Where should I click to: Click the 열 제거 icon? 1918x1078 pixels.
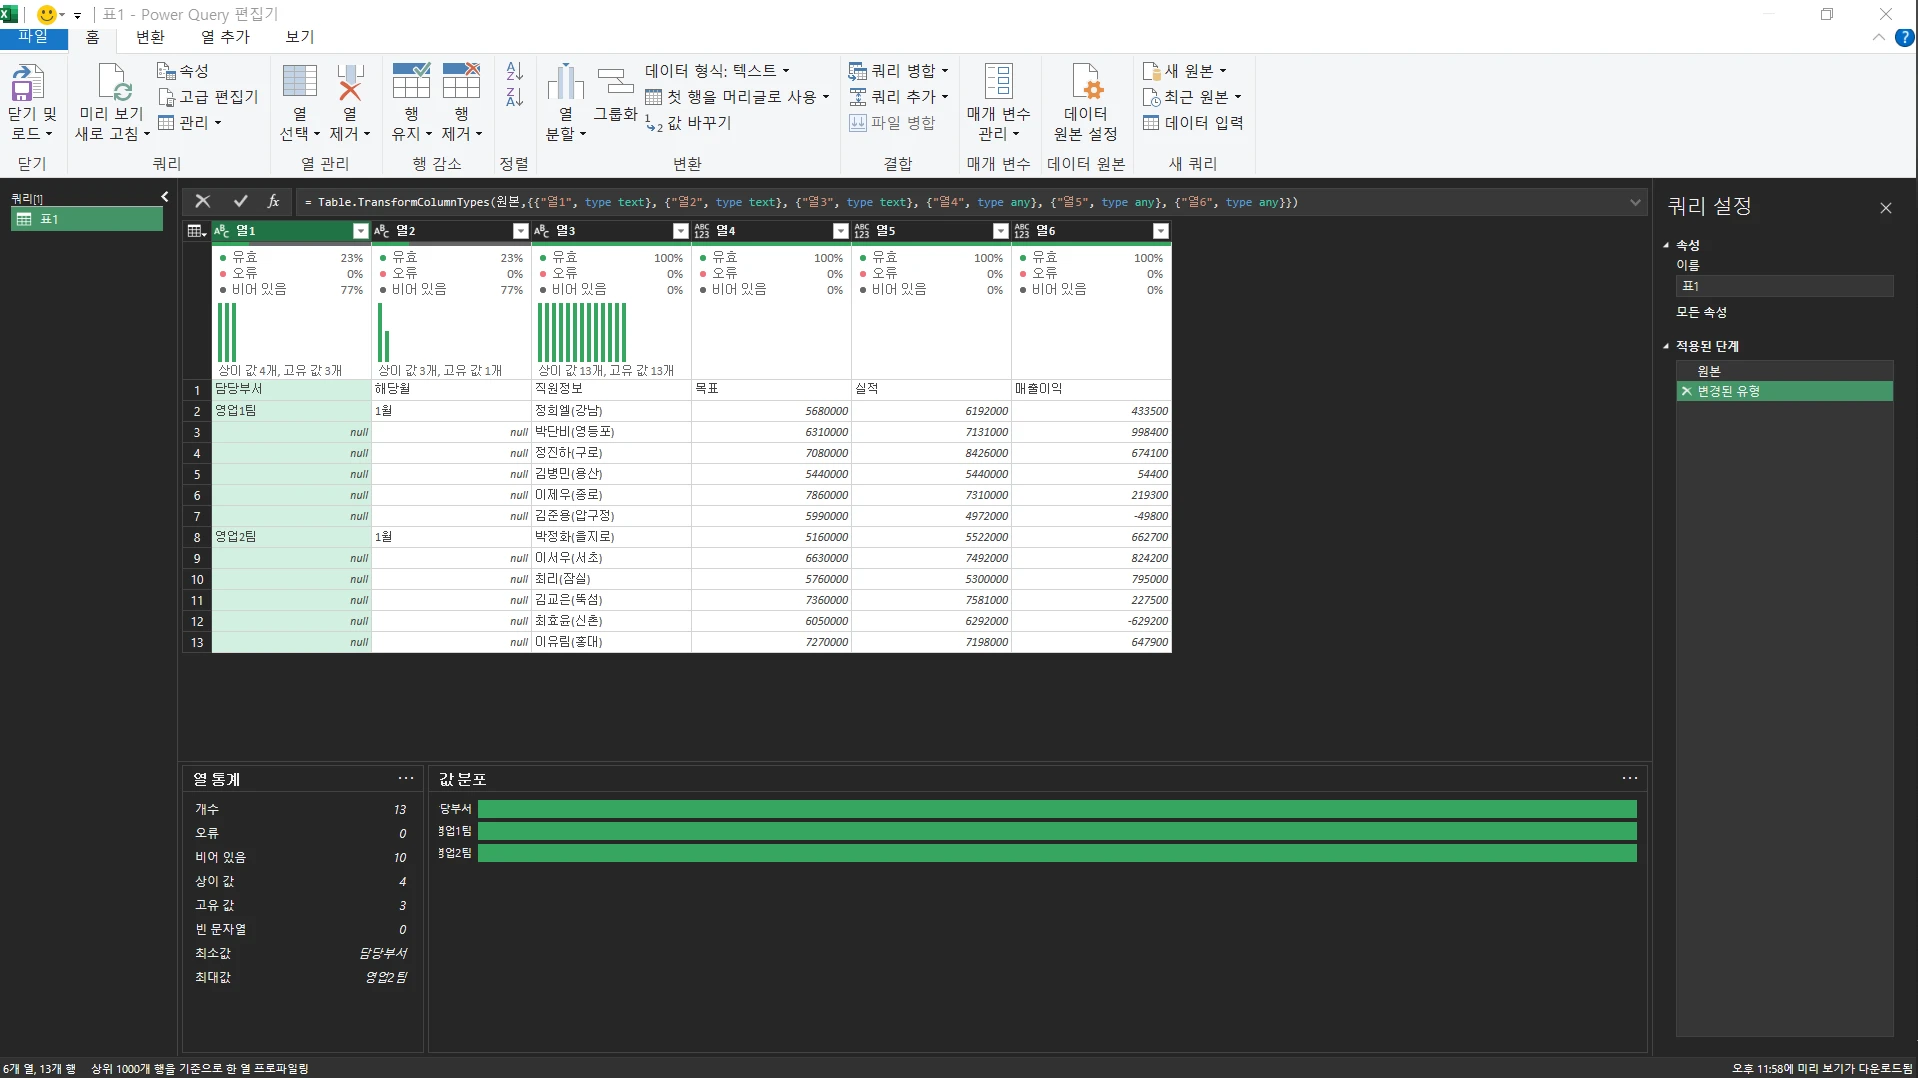pyautogui.click(x=350, y=84)
